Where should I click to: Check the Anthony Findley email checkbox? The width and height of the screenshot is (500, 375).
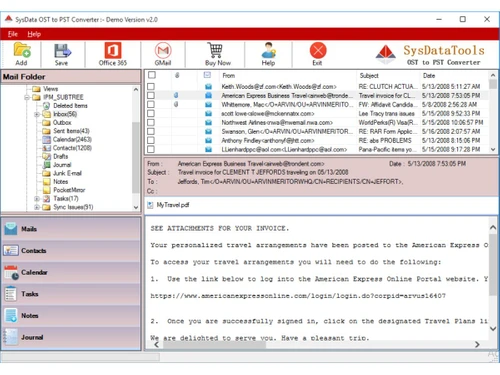tap(151, 140)
